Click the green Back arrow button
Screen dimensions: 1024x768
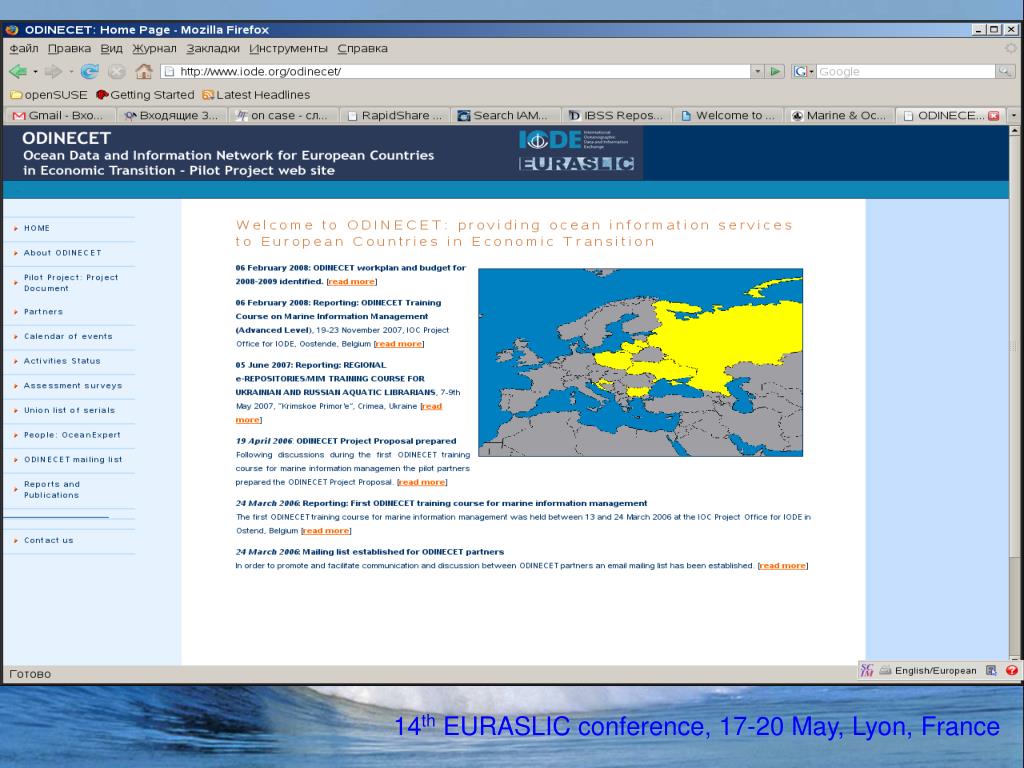(18, 71)
